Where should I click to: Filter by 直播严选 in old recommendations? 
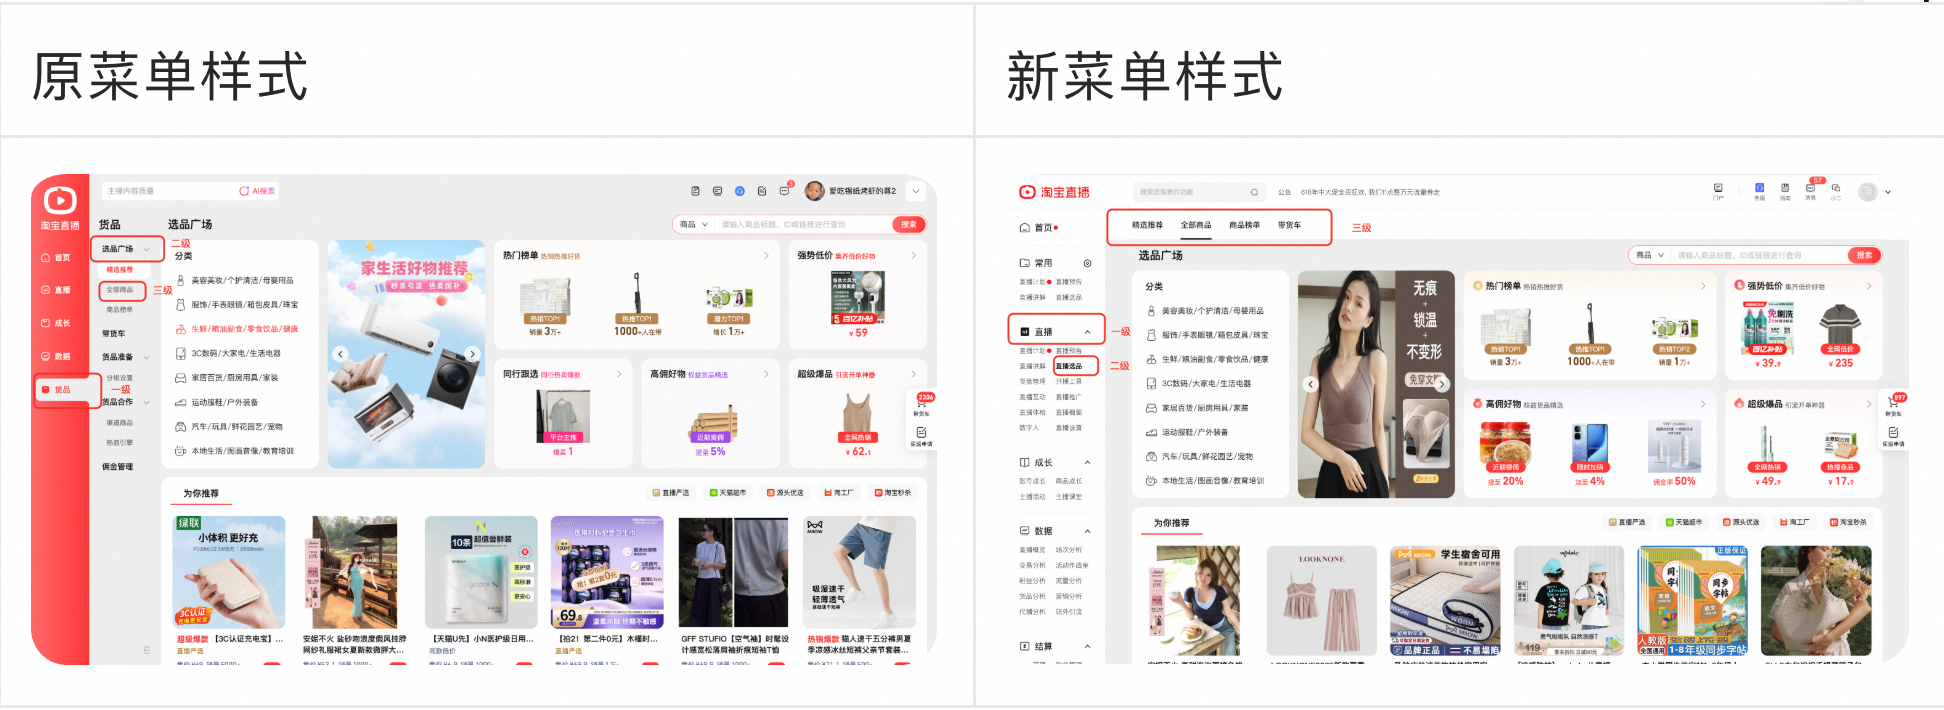pyautogui.click(x=670, y=493)
